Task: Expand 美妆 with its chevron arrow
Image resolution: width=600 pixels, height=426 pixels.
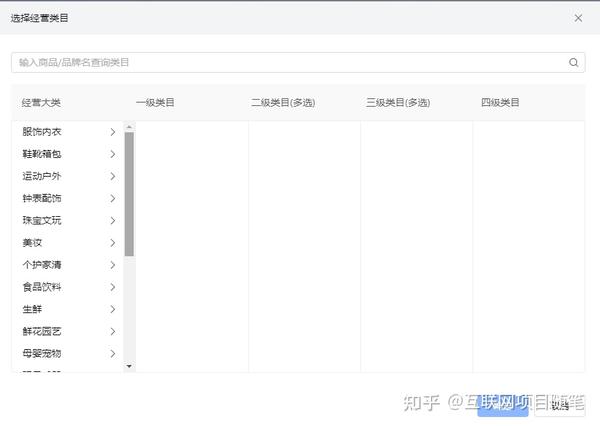Action: tap(112, 243)
